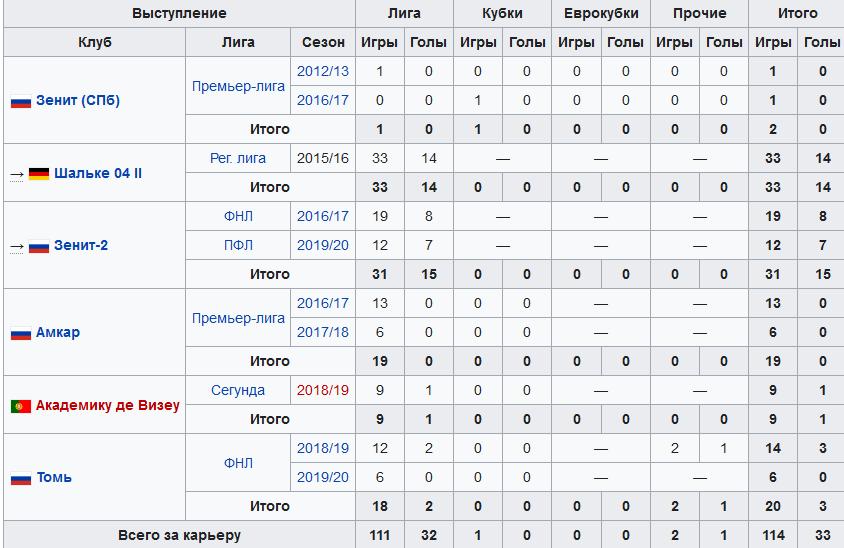Open the Сегунда league link
This screenshot has width=844, height=548.
click(x=238, y=390)
